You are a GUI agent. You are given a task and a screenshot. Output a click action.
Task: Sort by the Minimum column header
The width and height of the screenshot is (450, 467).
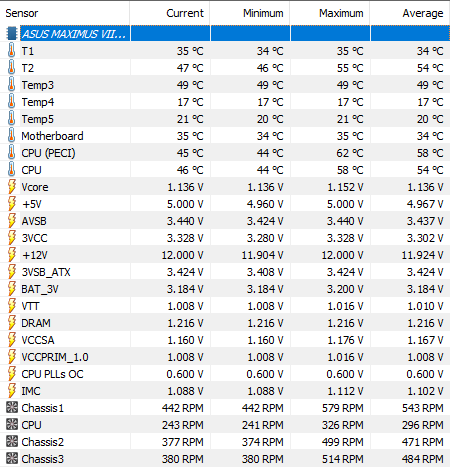[x=250, y=13]
